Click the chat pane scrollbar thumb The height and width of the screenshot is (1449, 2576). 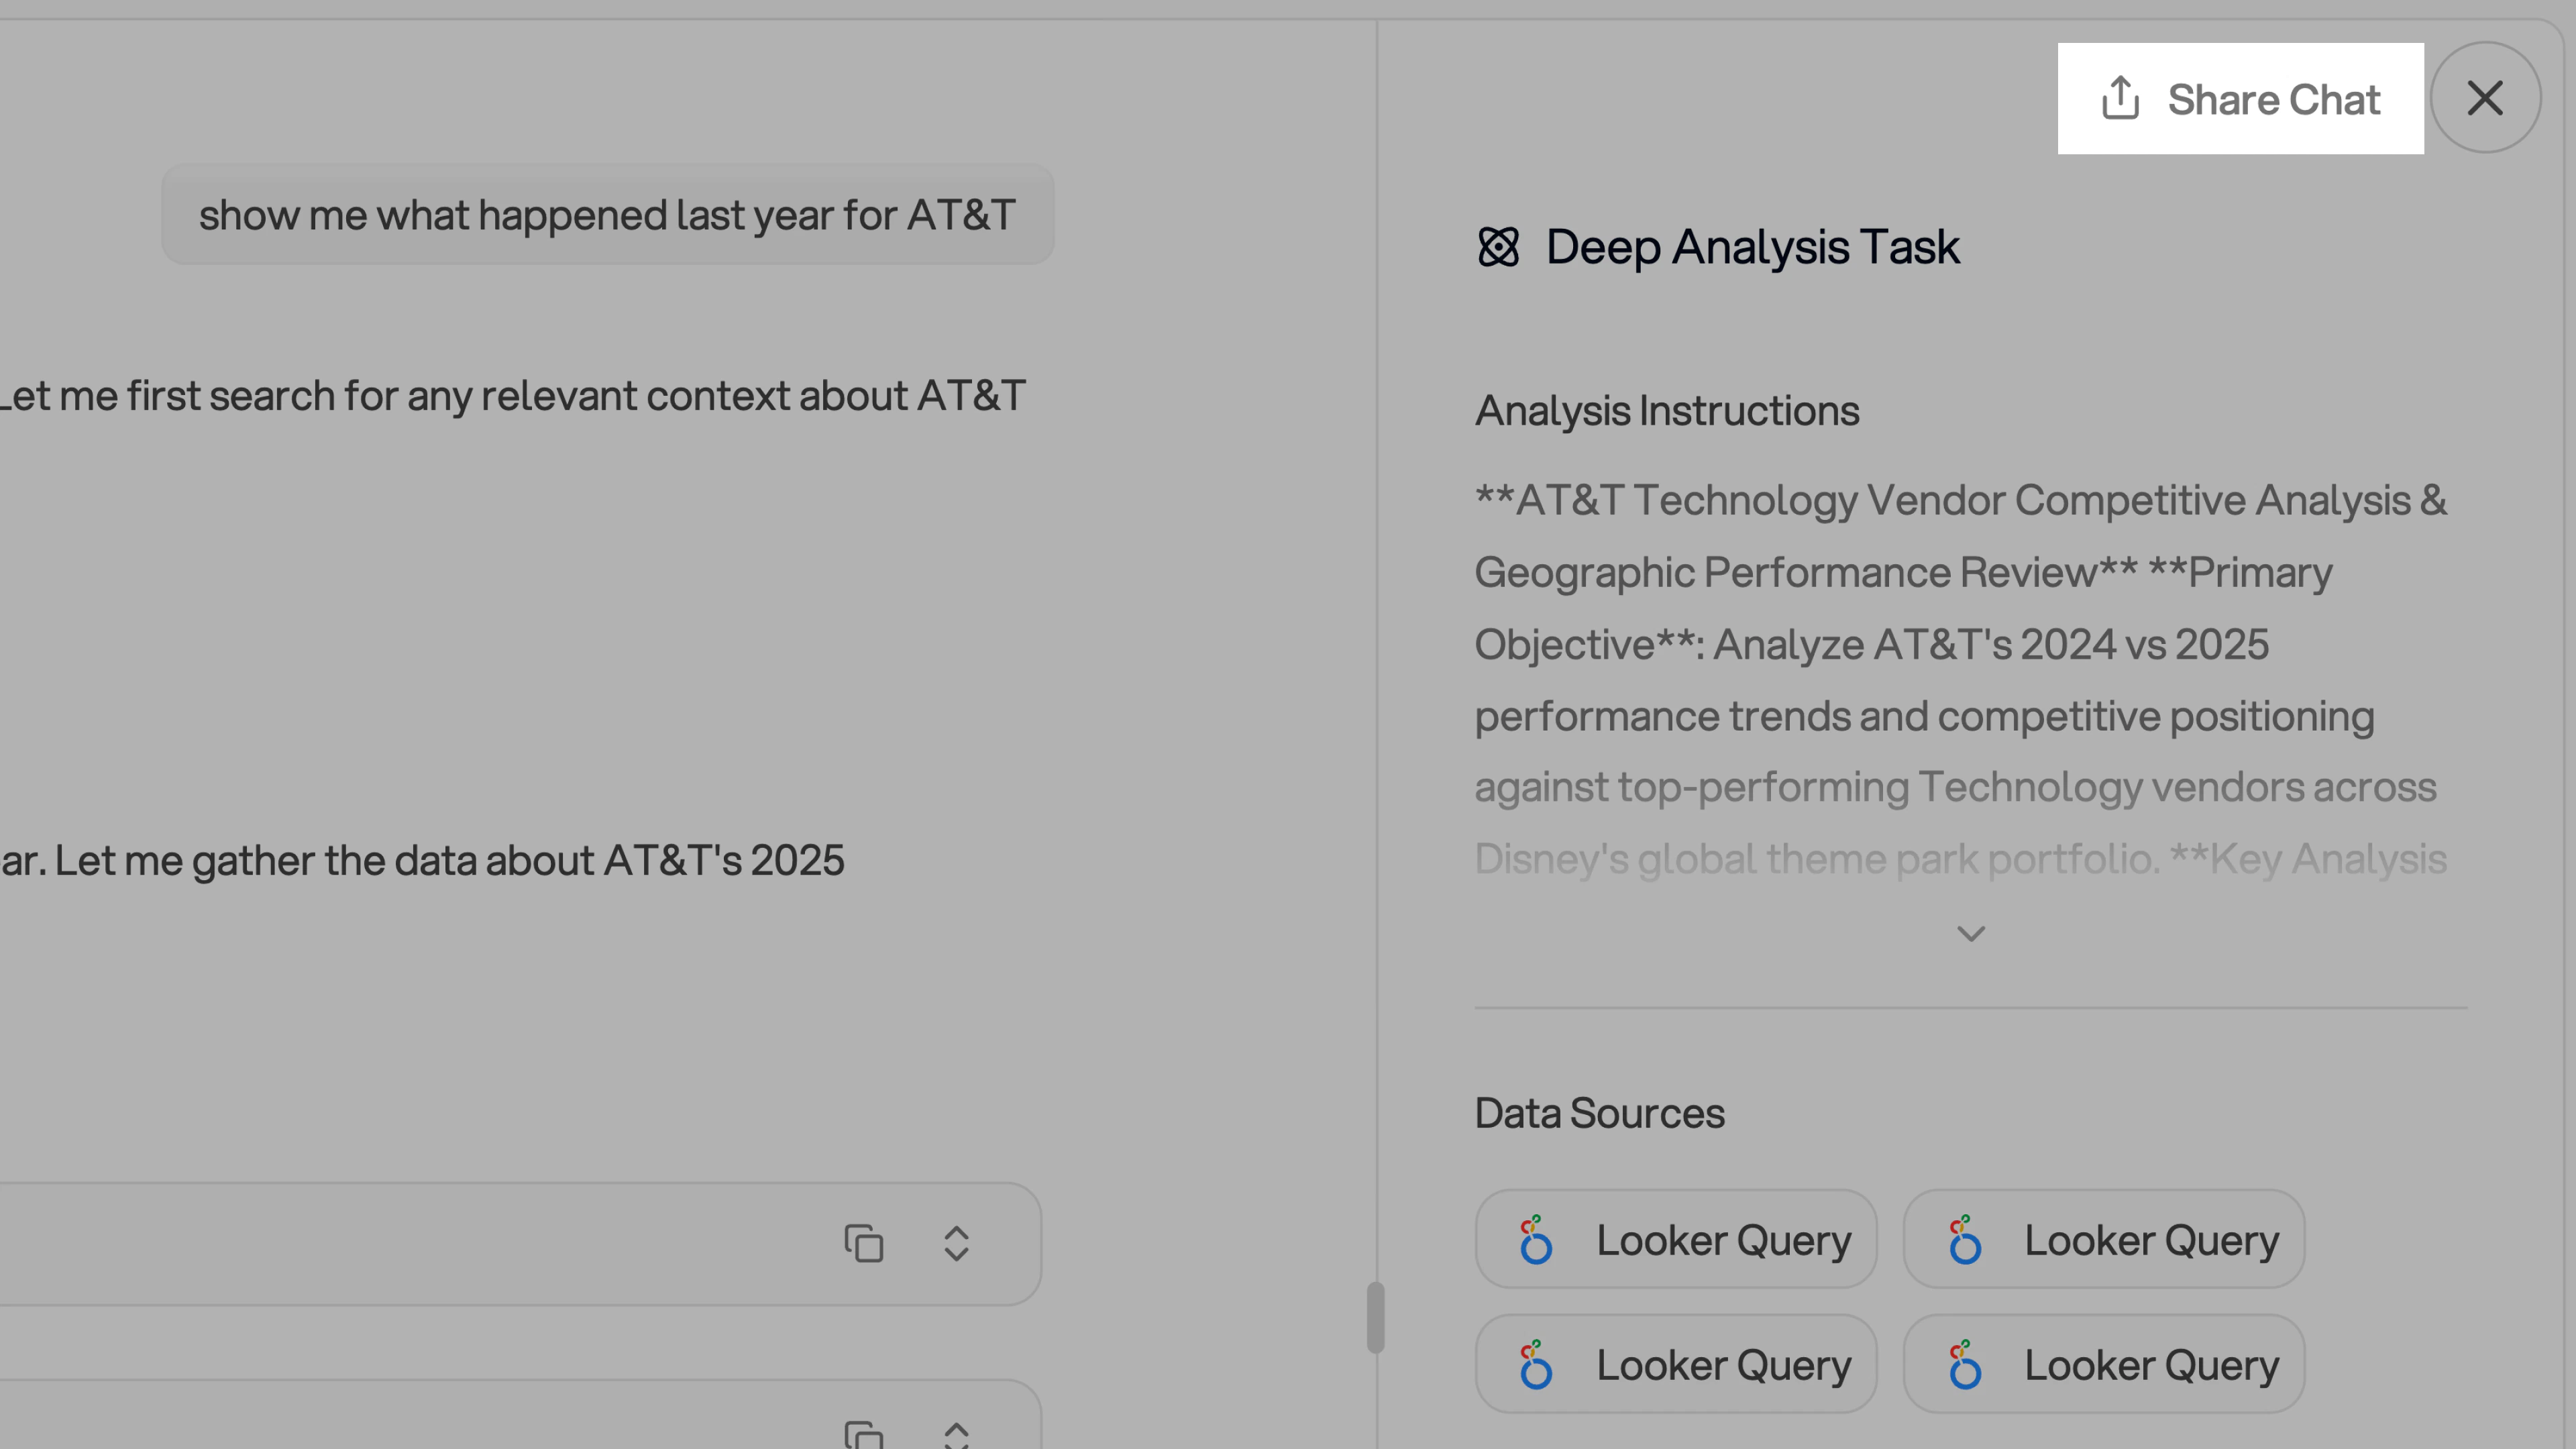point(1376,1317)
